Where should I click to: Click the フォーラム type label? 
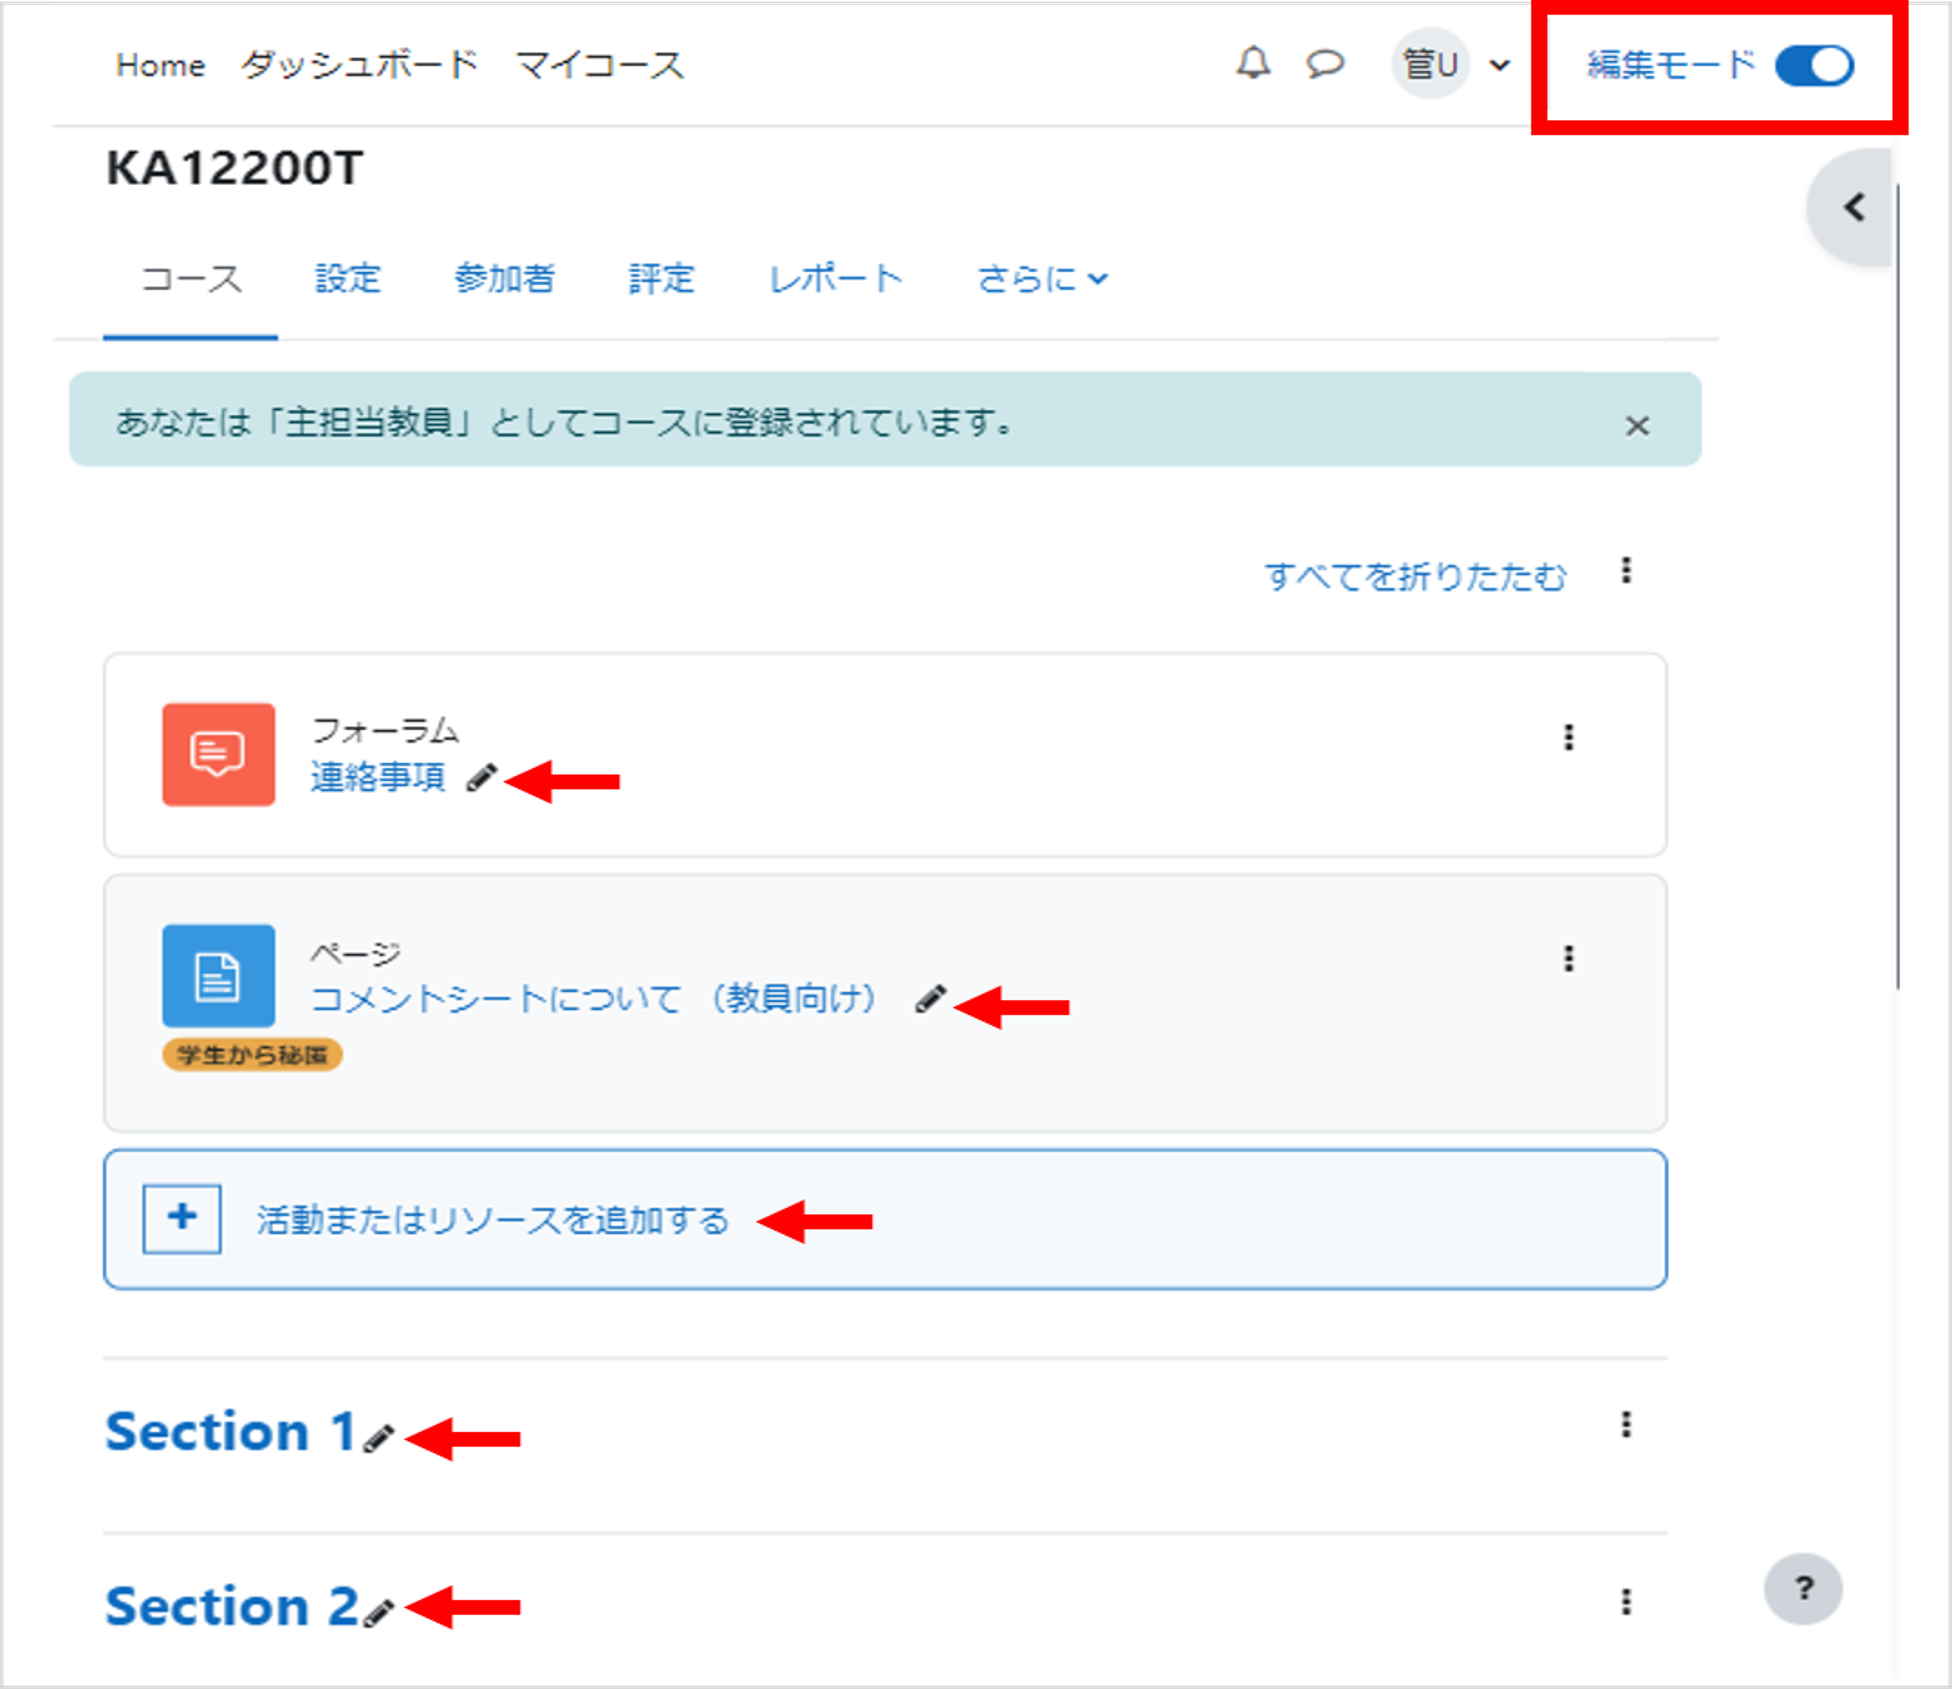[x=385, y=730]
